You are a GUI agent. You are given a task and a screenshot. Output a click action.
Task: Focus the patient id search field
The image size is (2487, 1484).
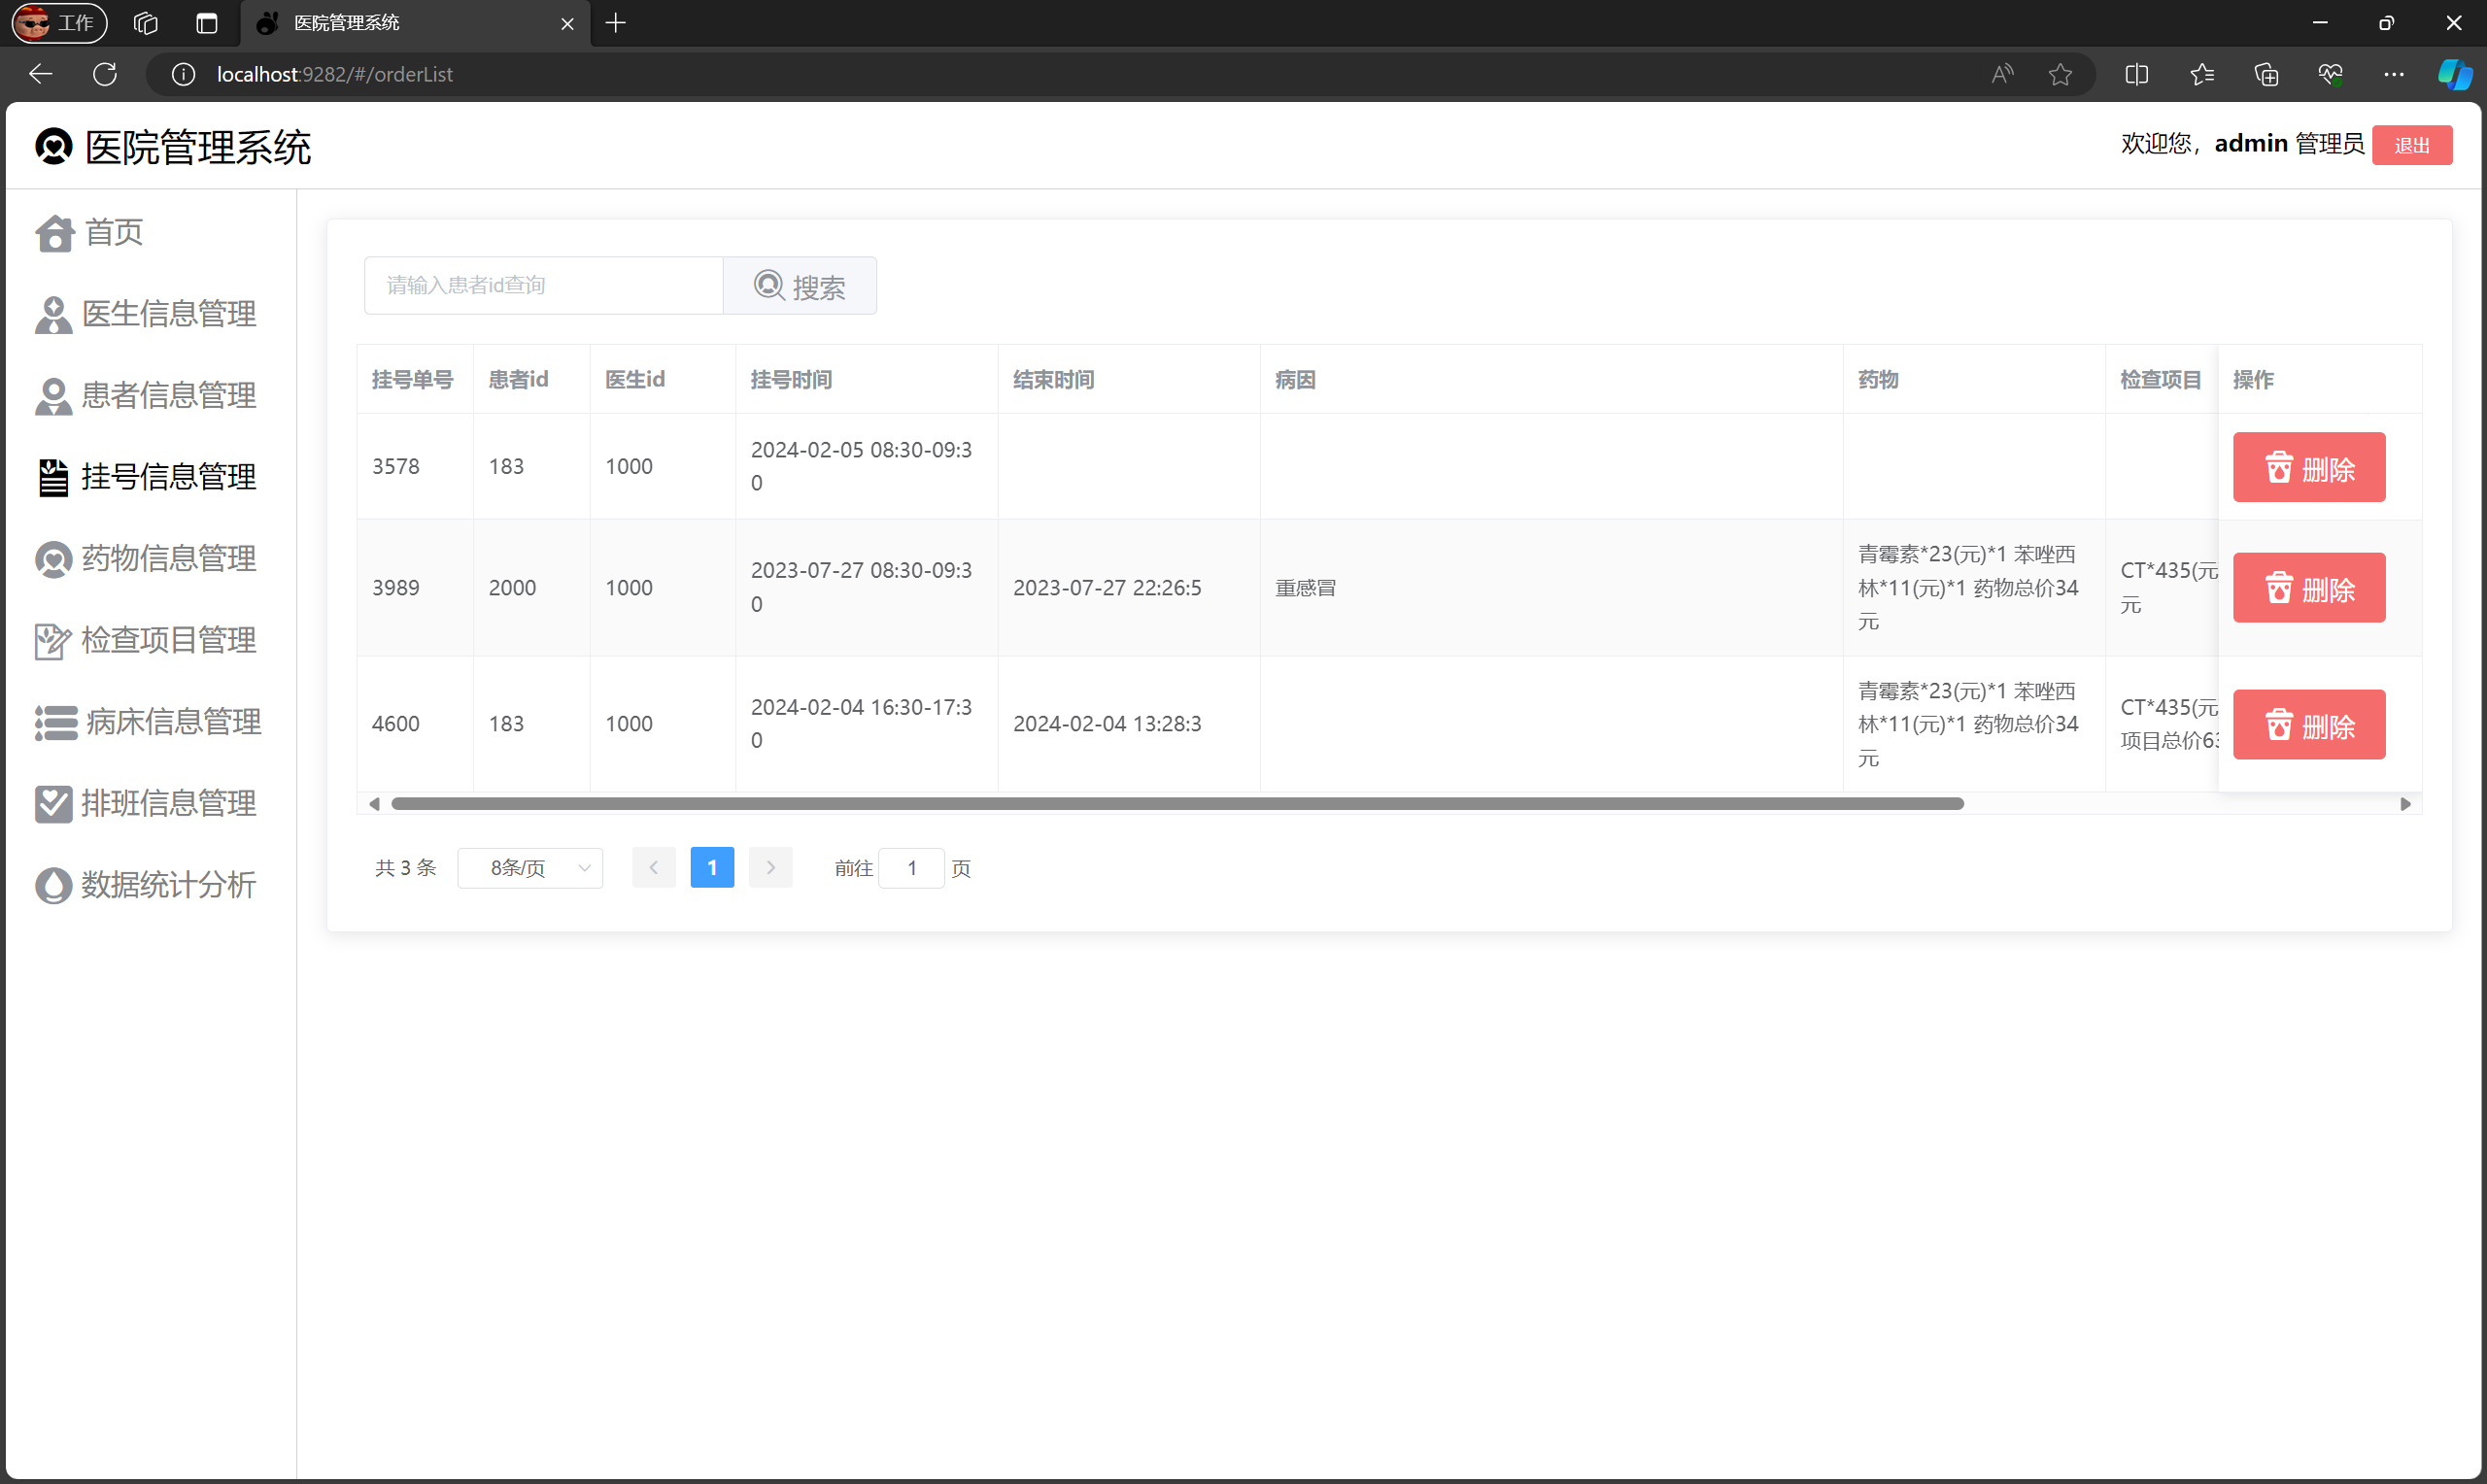pos(543,286)
